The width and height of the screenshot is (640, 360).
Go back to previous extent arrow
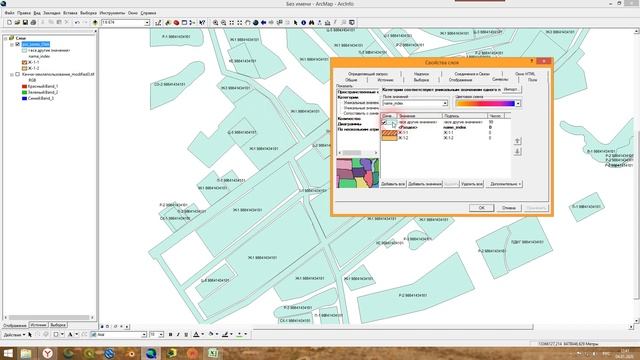[x=264, y=22]
